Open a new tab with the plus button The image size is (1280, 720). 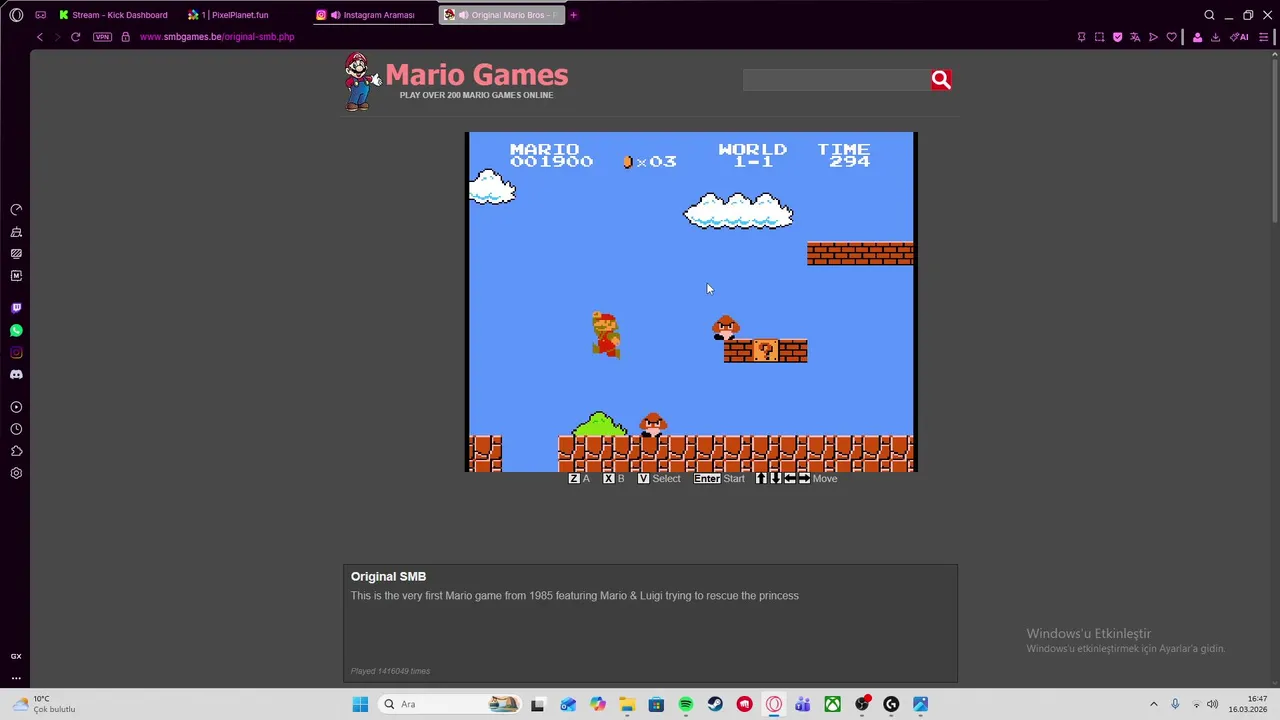(573, 15)
